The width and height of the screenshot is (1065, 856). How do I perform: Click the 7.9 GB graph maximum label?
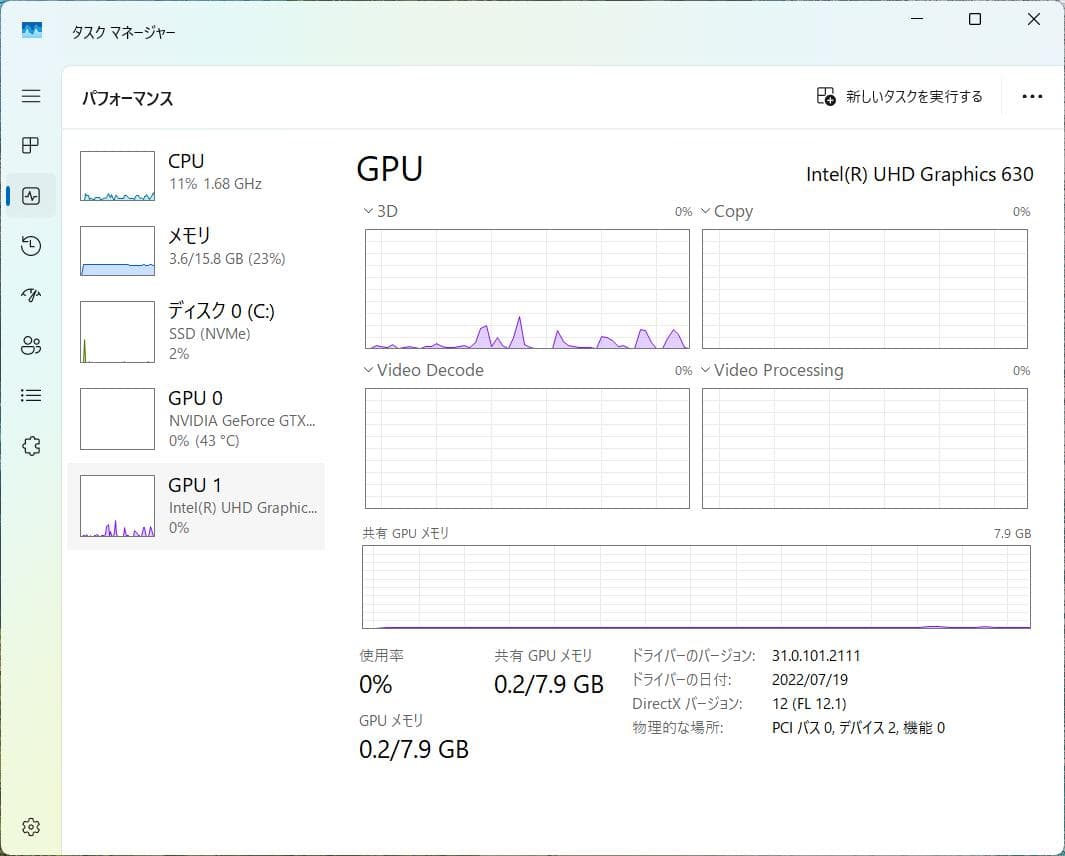point(1012,533)
